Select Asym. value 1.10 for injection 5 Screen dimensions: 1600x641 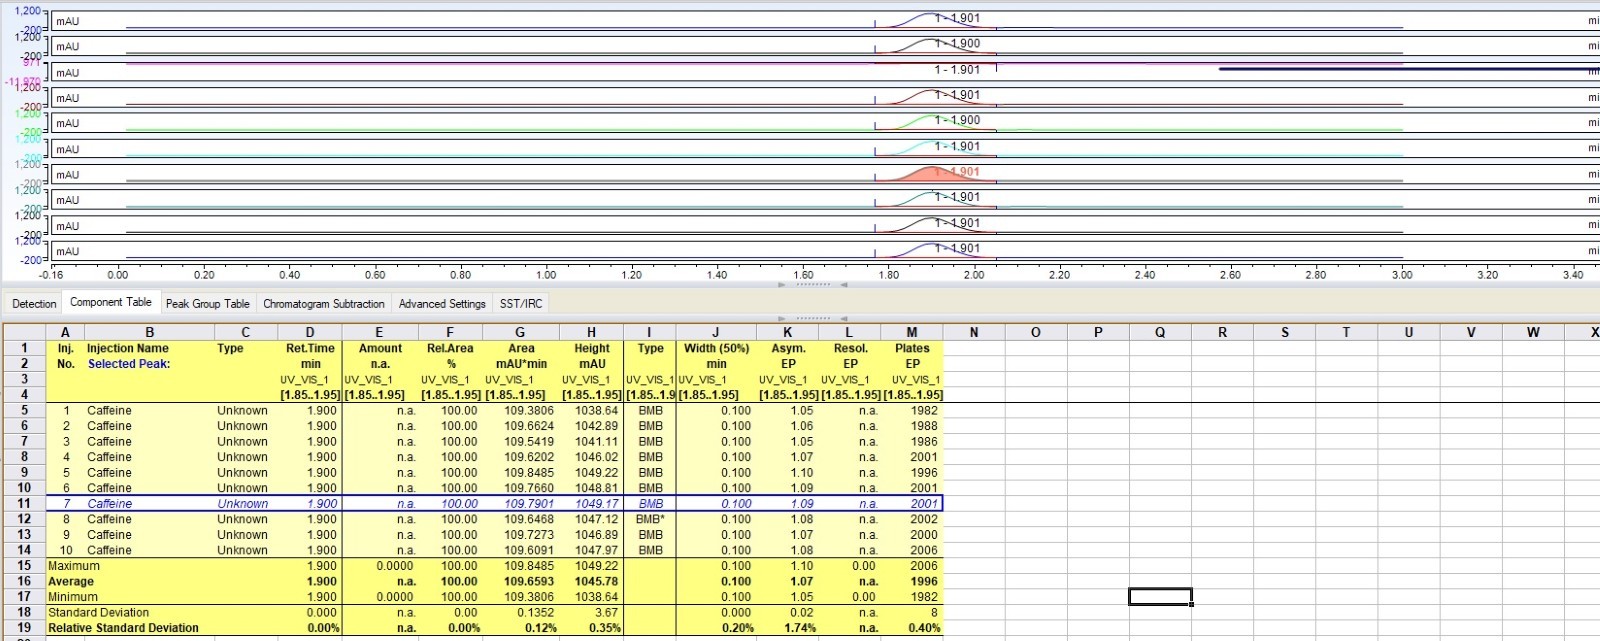(802, 472)
